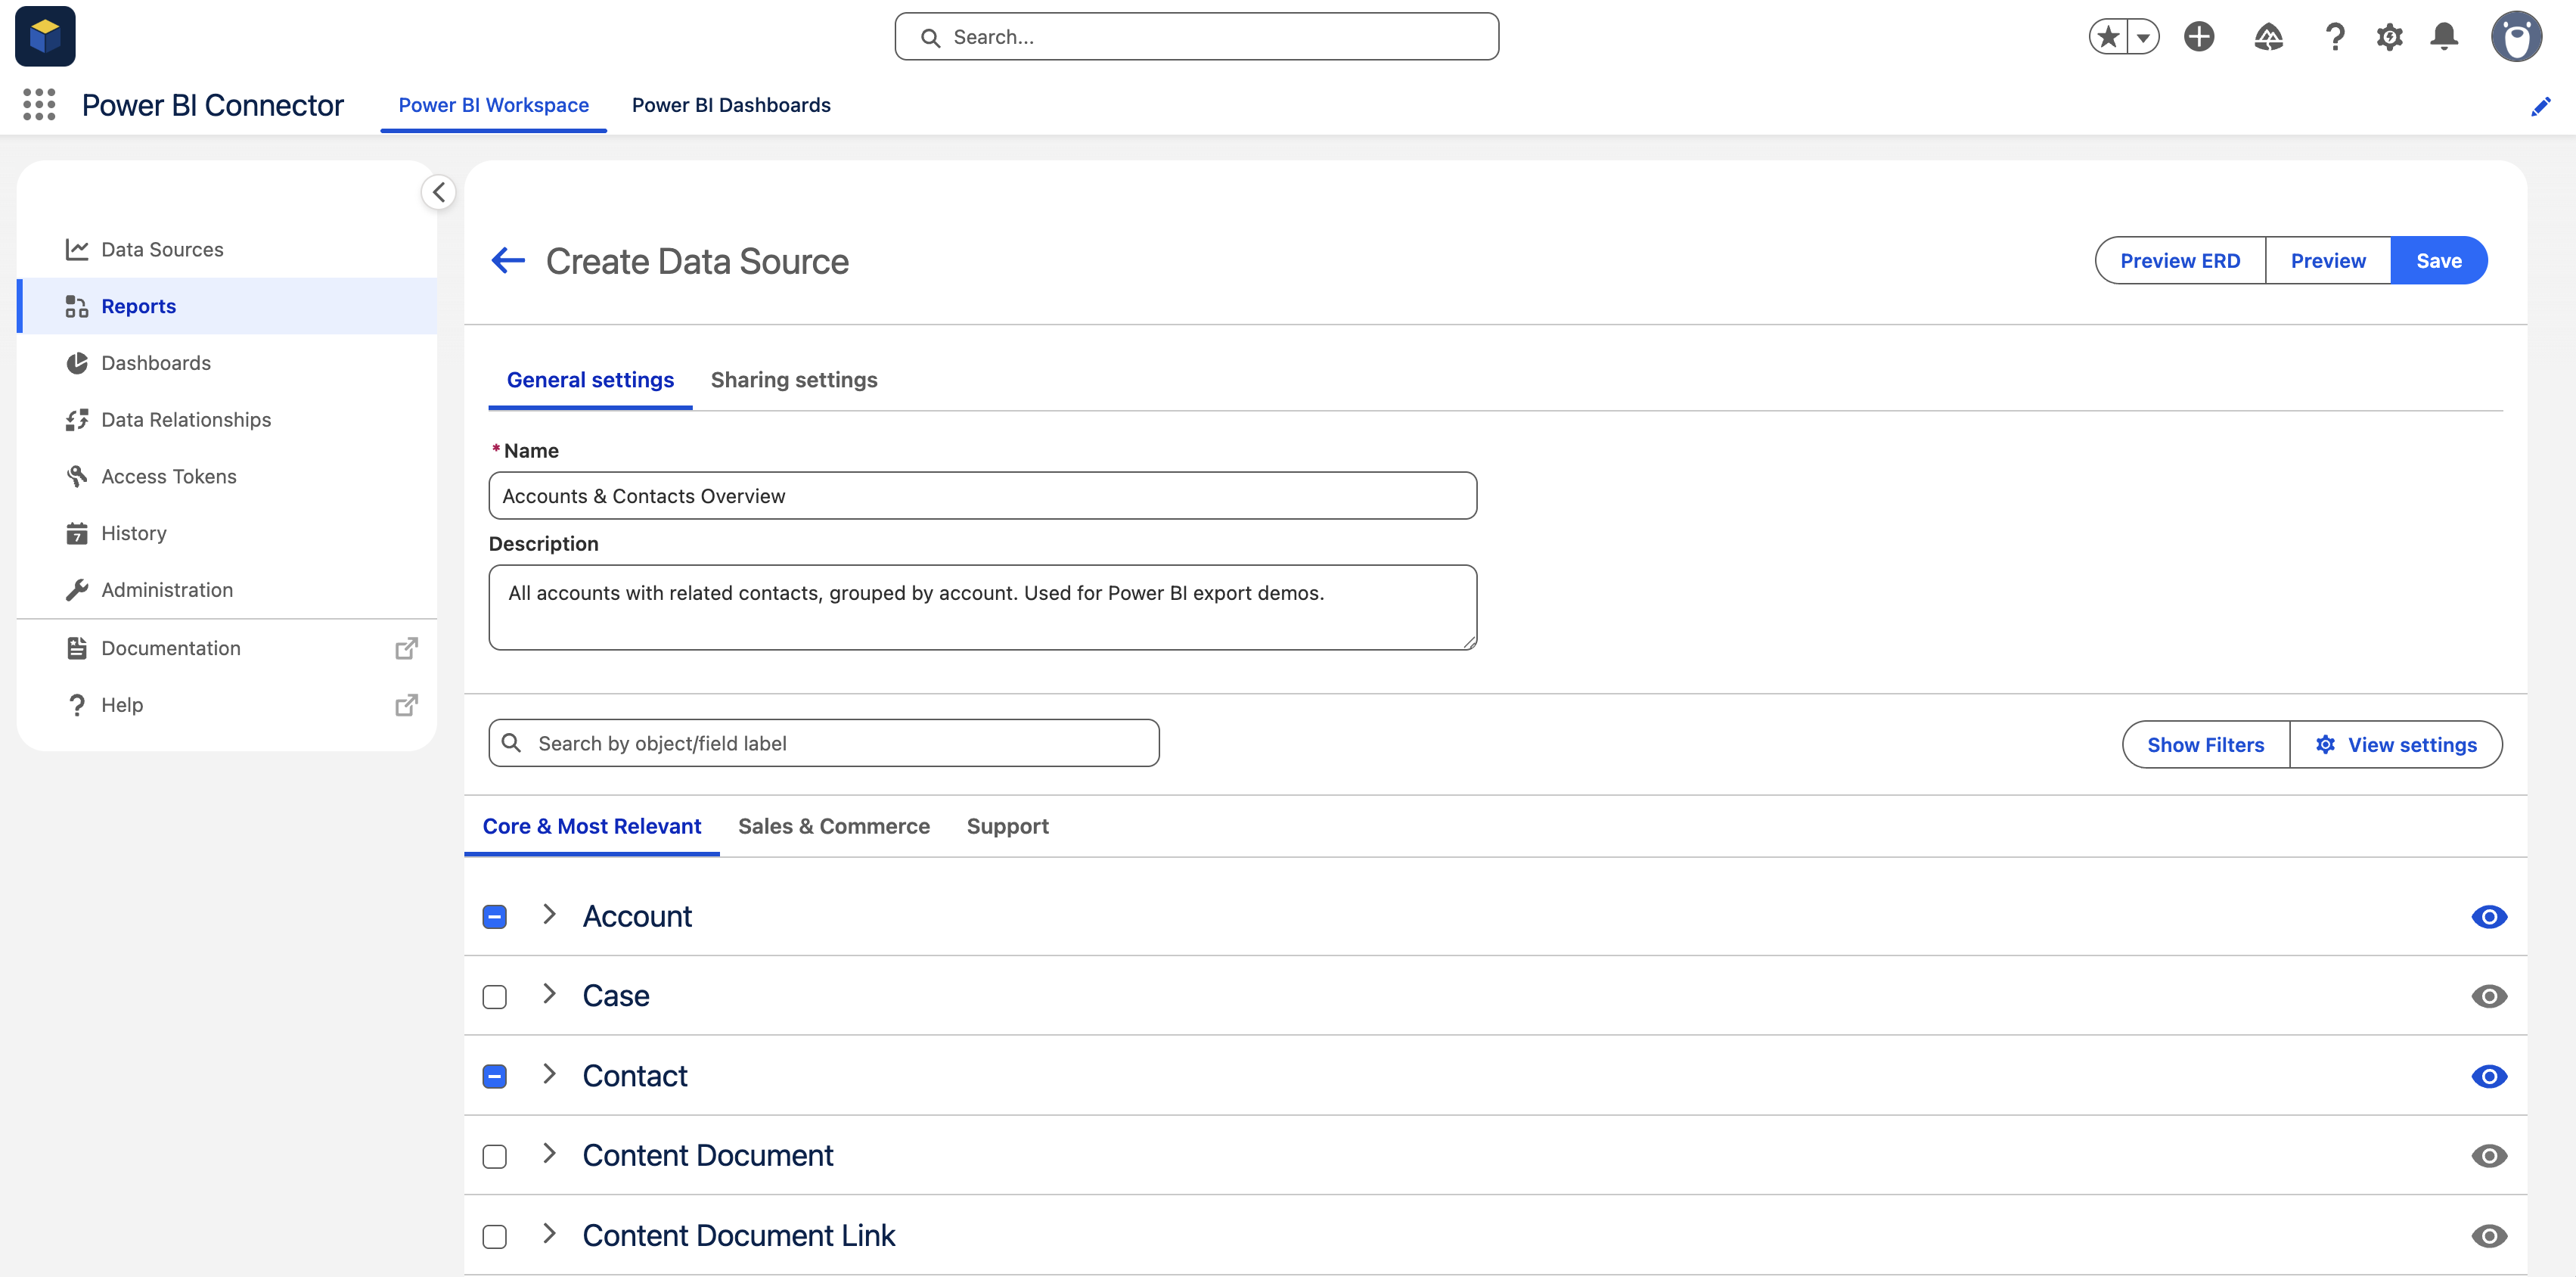Switch to the Sales & Commerce tab
The width and height of the screenshot is (2576, 1277).
[834, 826]
